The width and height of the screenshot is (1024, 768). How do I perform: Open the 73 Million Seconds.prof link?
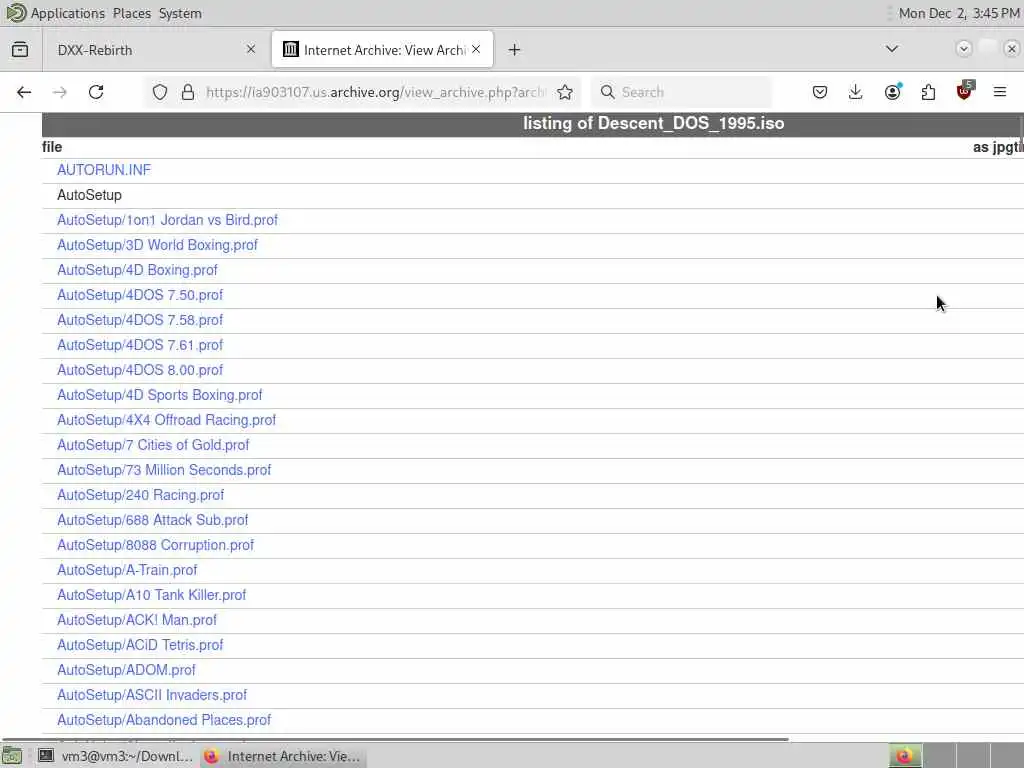pos(164,470)
